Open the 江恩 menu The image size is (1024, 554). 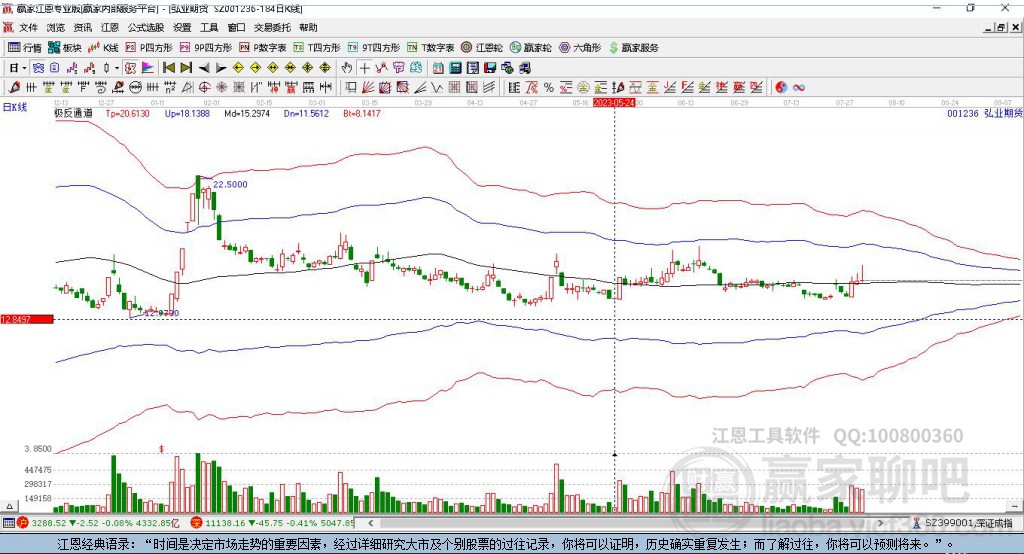pyautogui.click(x=110, y=27)
